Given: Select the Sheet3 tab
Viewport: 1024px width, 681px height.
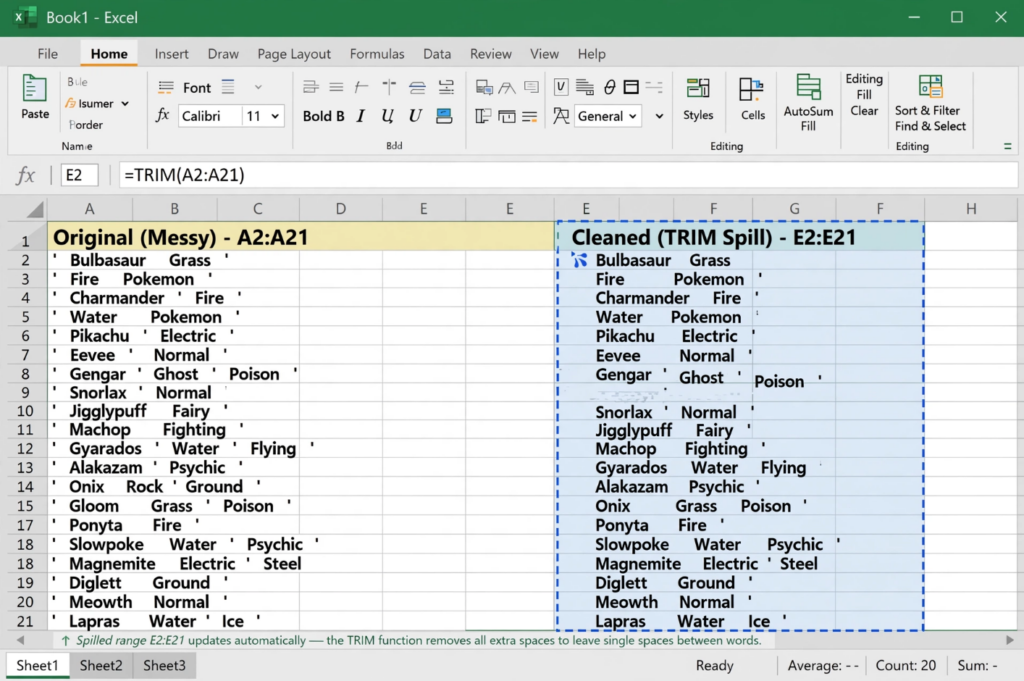Looking at the screenshot, I should tap(164, 665).
